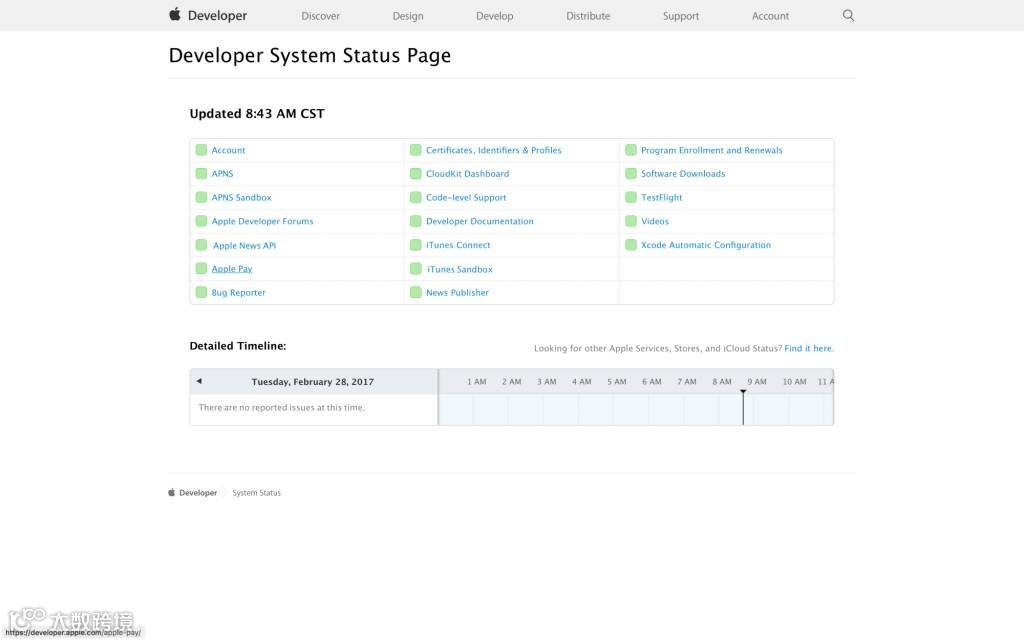Viewport: 1024px width, 640px height.
Task: Open the Developer Documentation link
Action: pyautogui.click(x=479, y=221)
